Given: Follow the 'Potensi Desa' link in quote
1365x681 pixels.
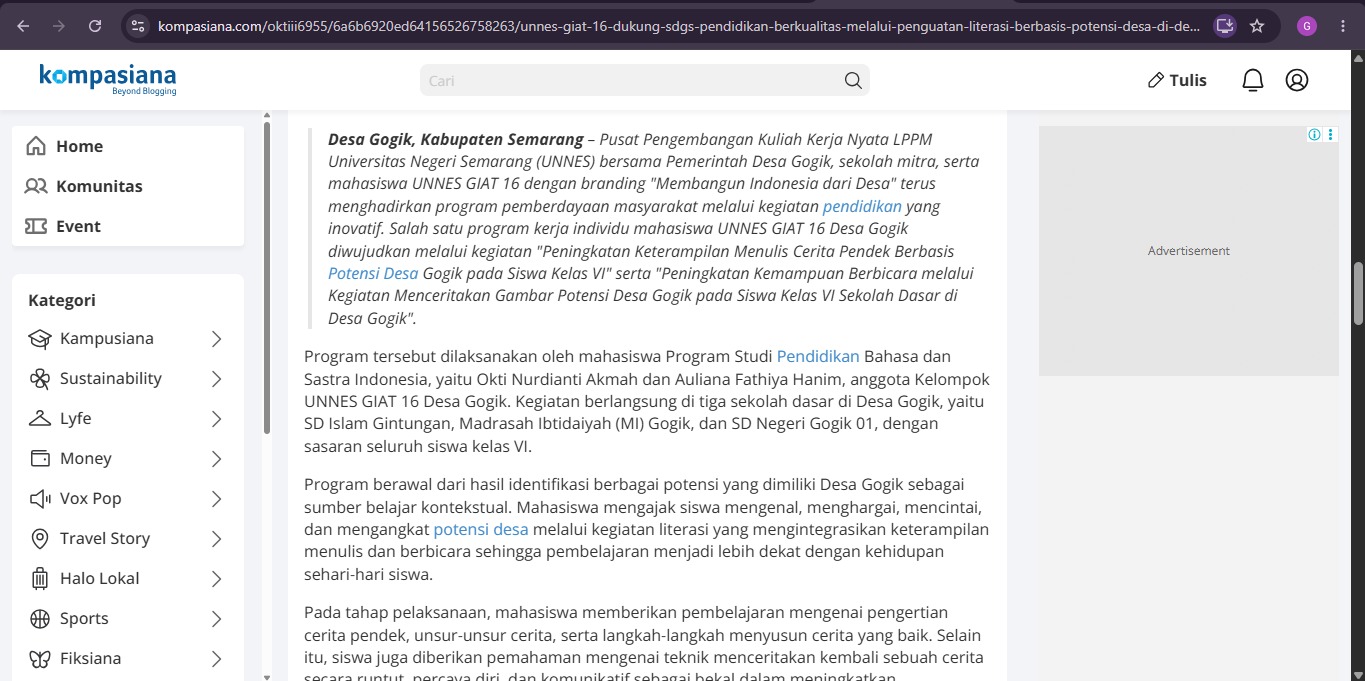Looking at the screenshot, I should (x=373, y=273).
